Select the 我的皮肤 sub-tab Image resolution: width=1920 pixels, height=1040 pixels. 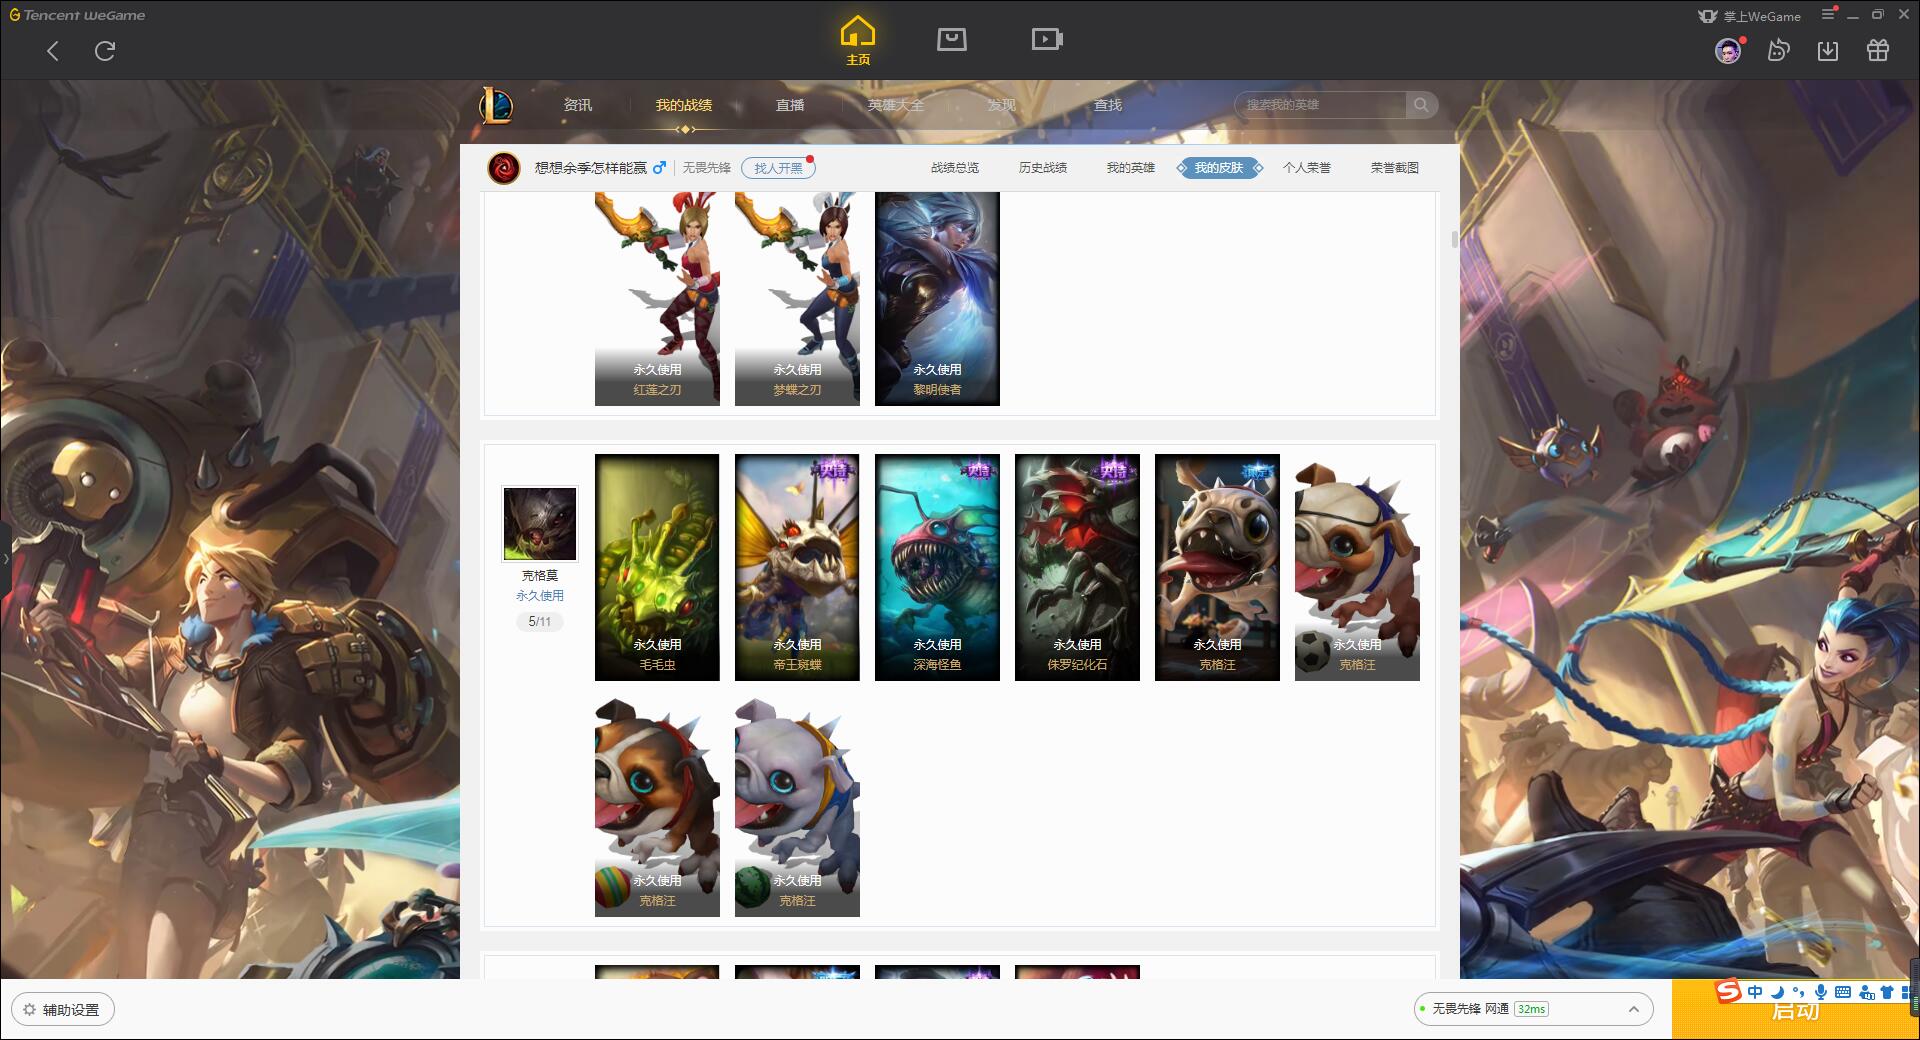tap(1219, 168)
